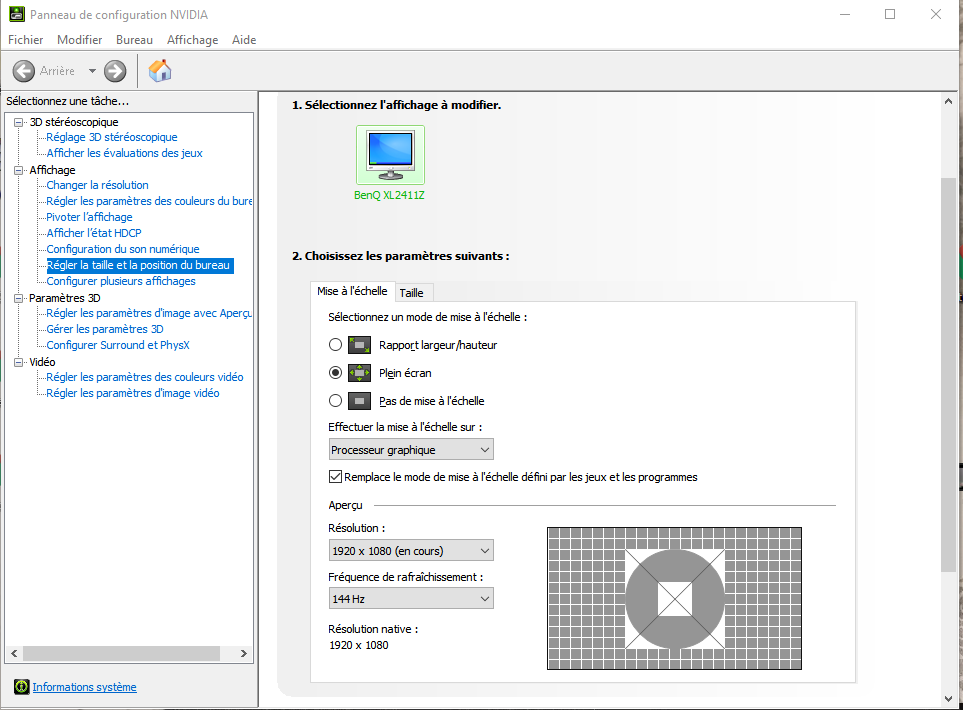Open Régler les paramètres d'image avec Aperçu

[x=149, y=313]
